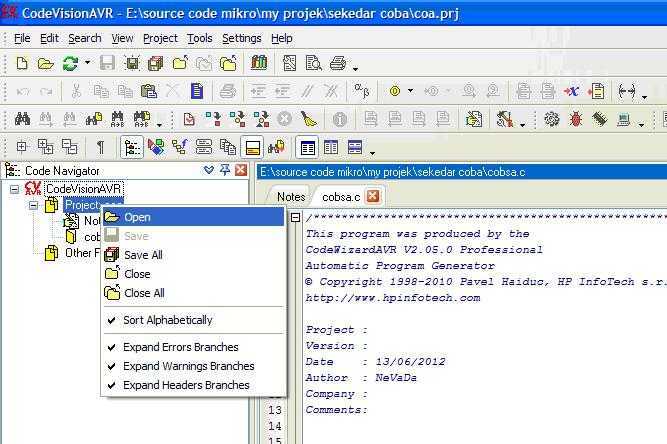Toggle Expand Warnings Branches option
This screenshot has height=444, width=667.
pos(194,366)
